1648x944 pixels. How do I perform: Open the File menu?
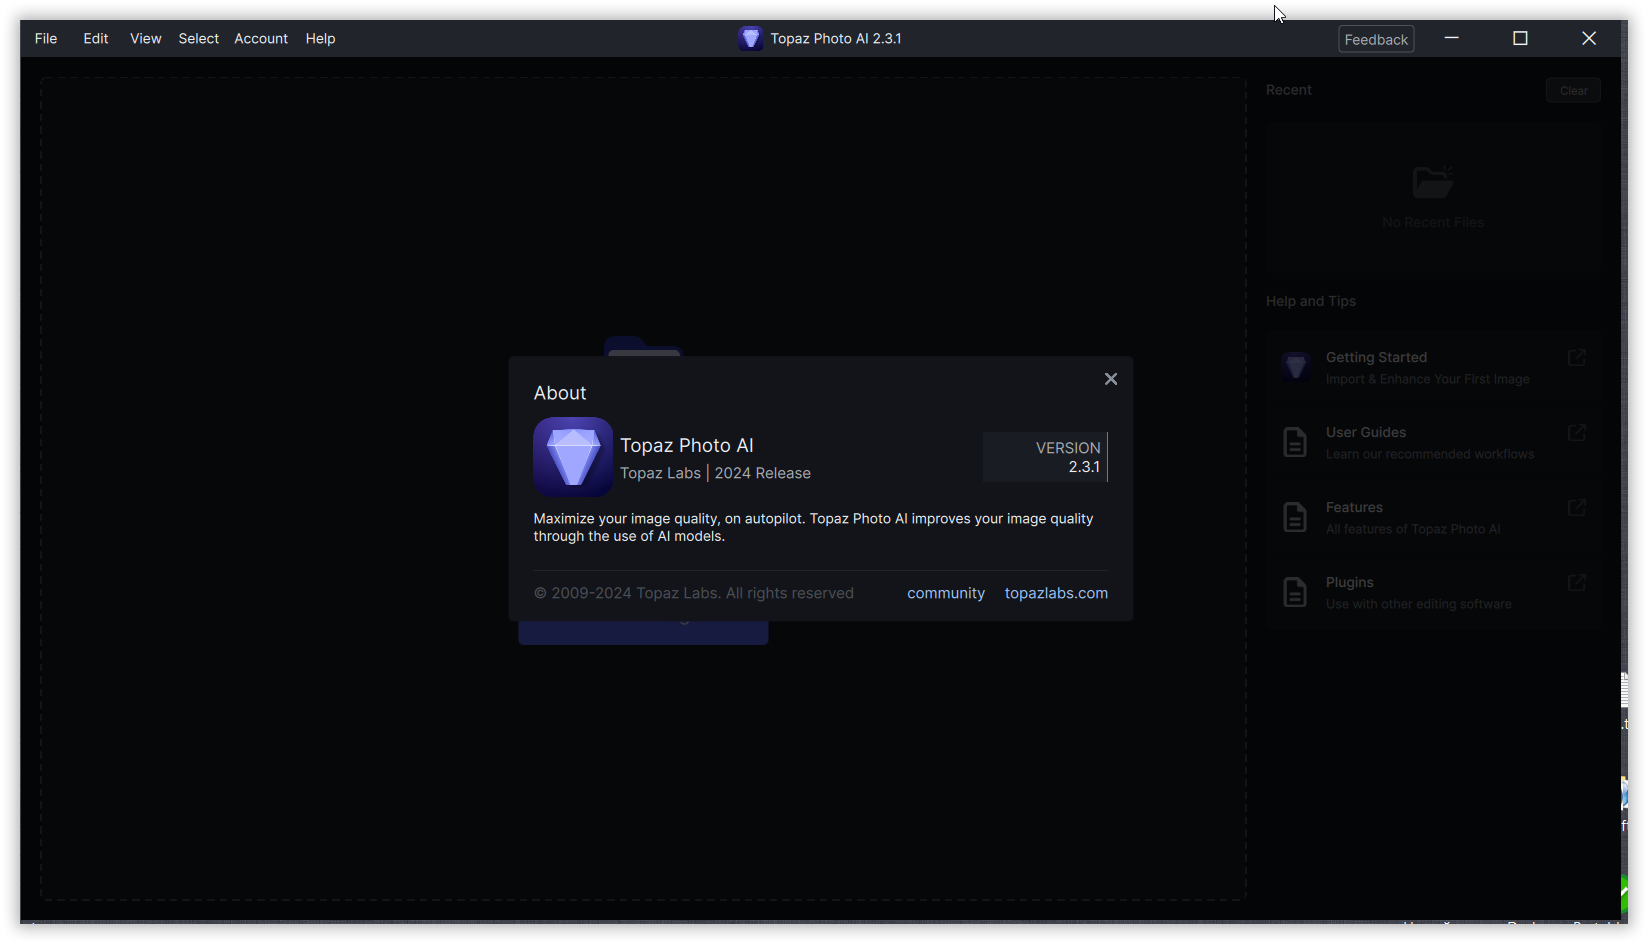pyautogui.click(x=46, y=39)
